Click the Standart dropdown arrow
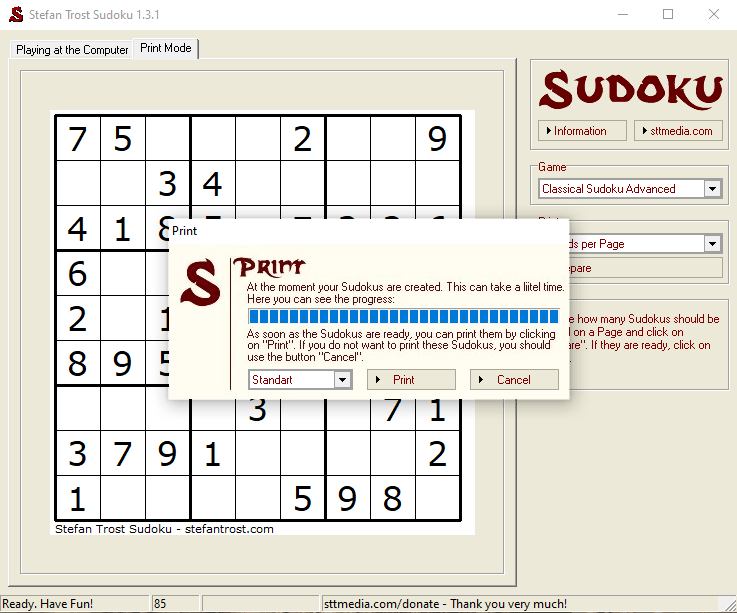This screenshot has width=737, height=613. (x=343, y=379)
